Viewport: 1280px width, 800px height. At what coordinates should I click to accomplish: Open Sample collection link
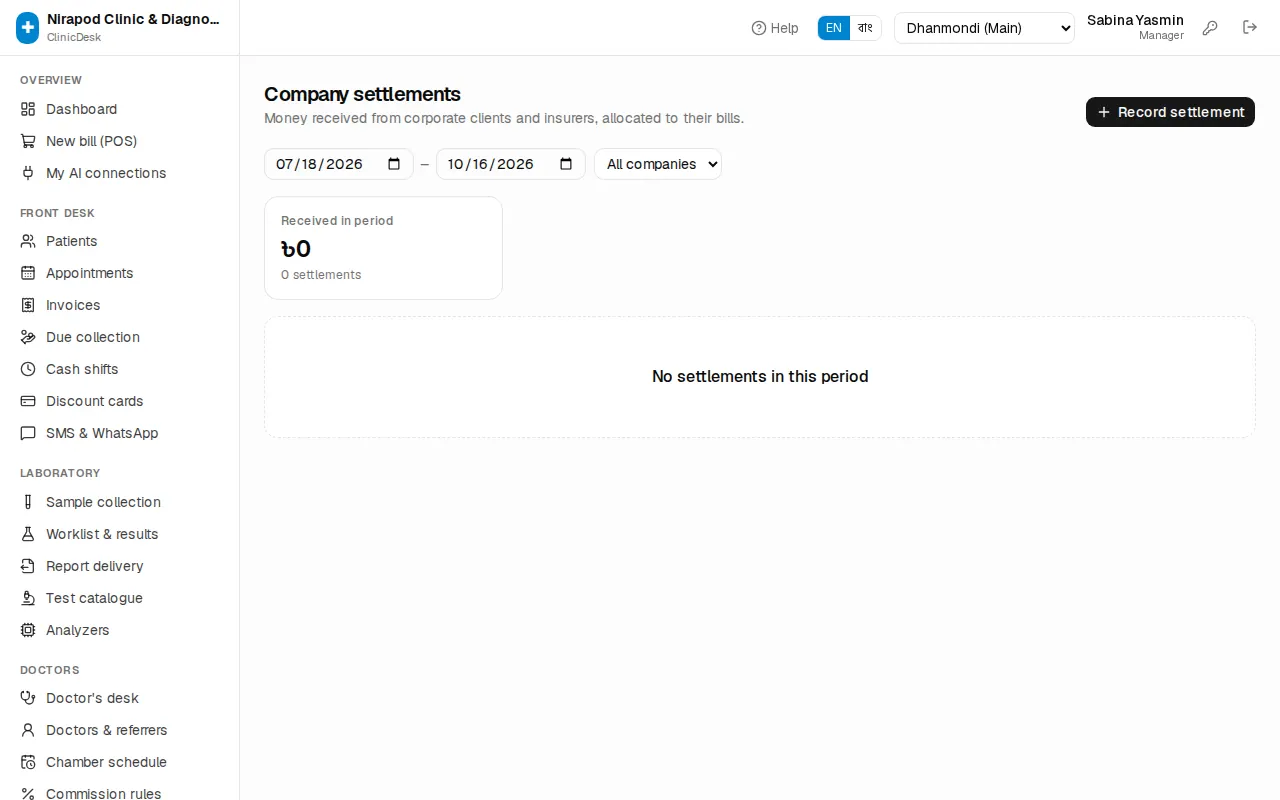[x=120, y=502]
